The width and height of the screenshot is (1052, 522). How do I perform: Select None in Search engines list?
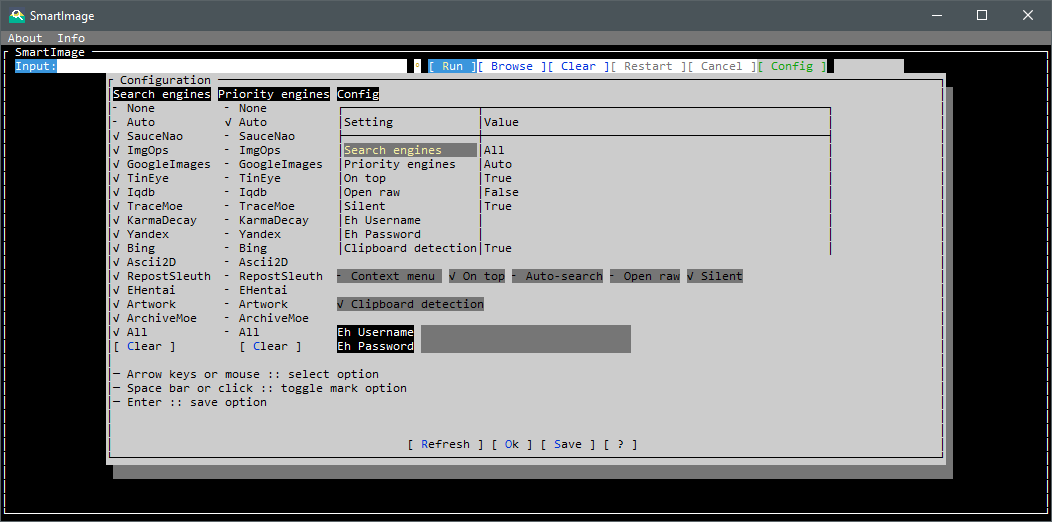[134, 109]
